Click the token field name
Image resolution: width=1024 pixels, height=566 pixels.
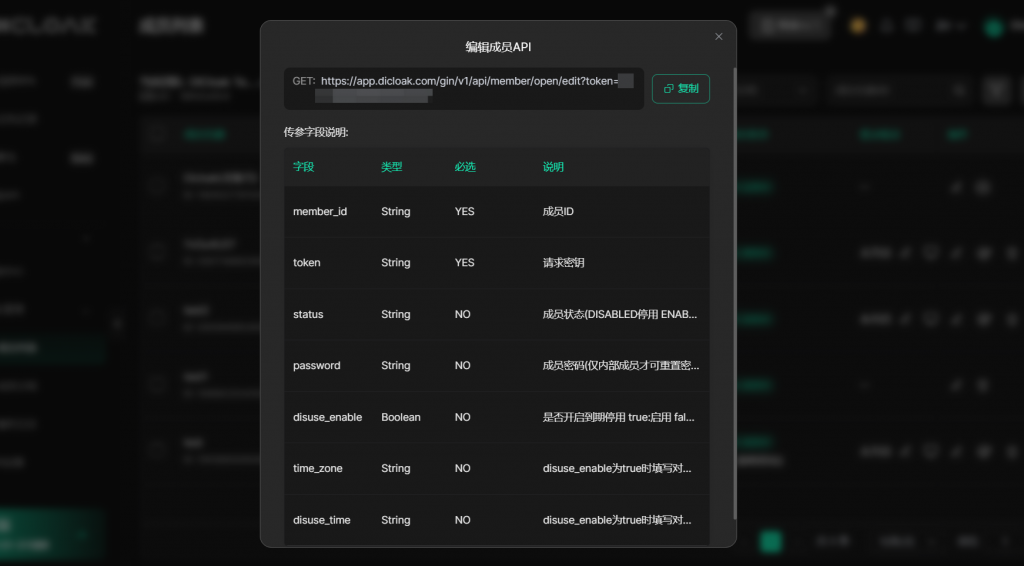click(306, 263)
